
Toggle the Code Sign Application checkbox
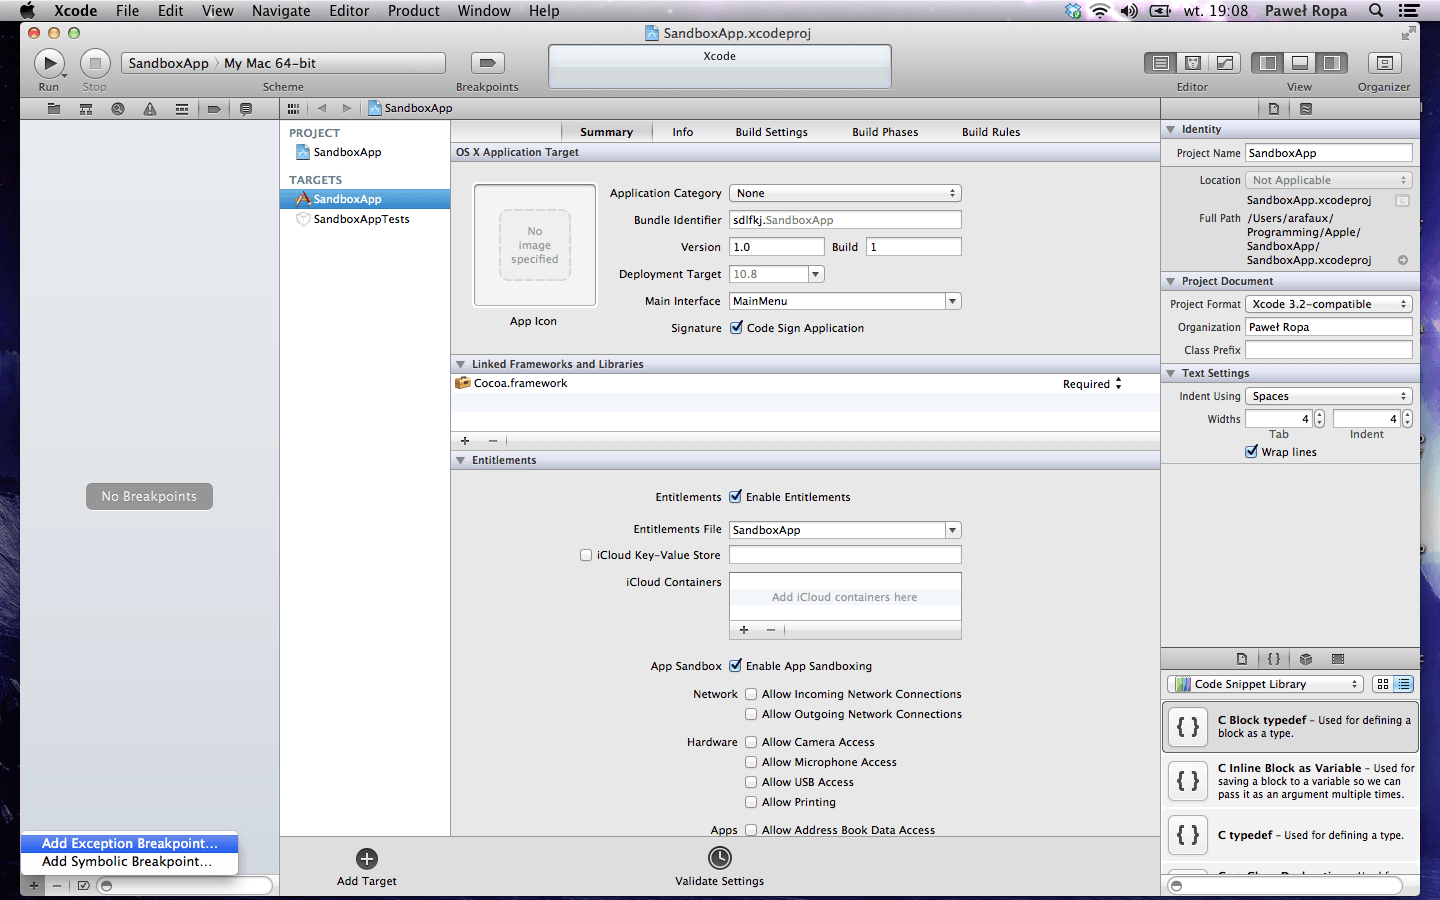click(736, 327)
